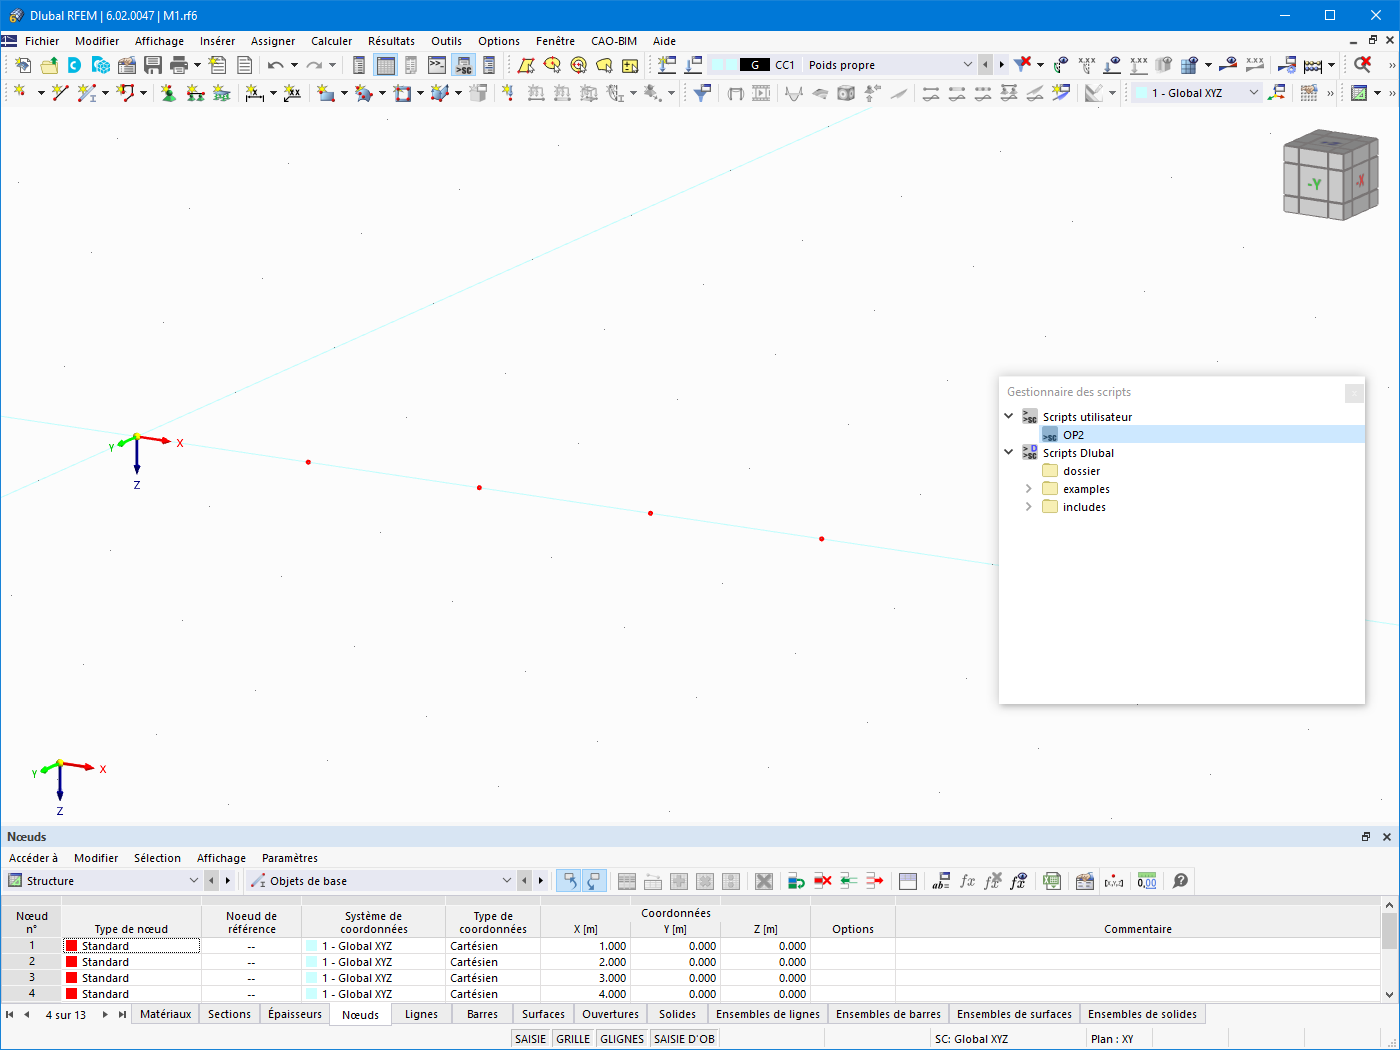Run the OP2 user script
The height and width of the screenshot is (1050, 1400).
point(1072,434)
